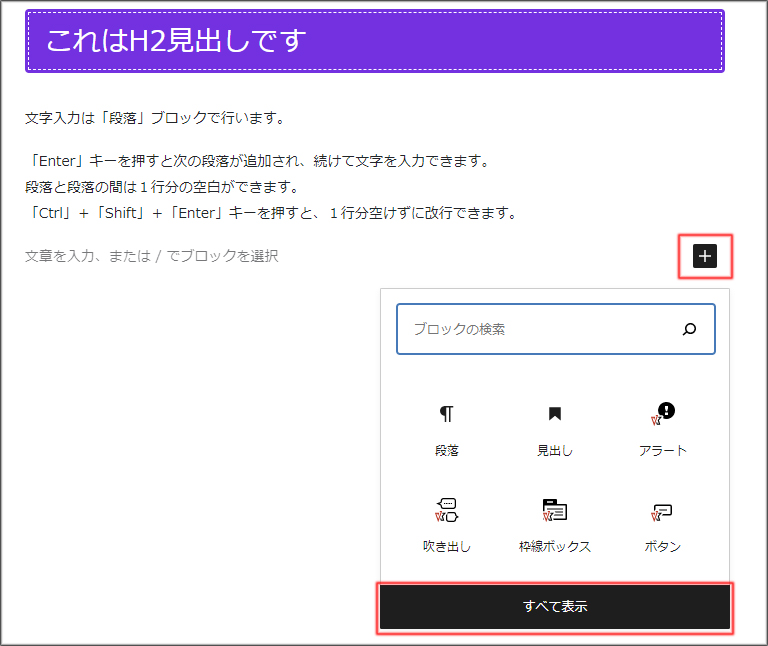This screenshot has height=646, width=768.
Task: Click the paragraph starting with 文字入力は
Action: click(156, 118)
